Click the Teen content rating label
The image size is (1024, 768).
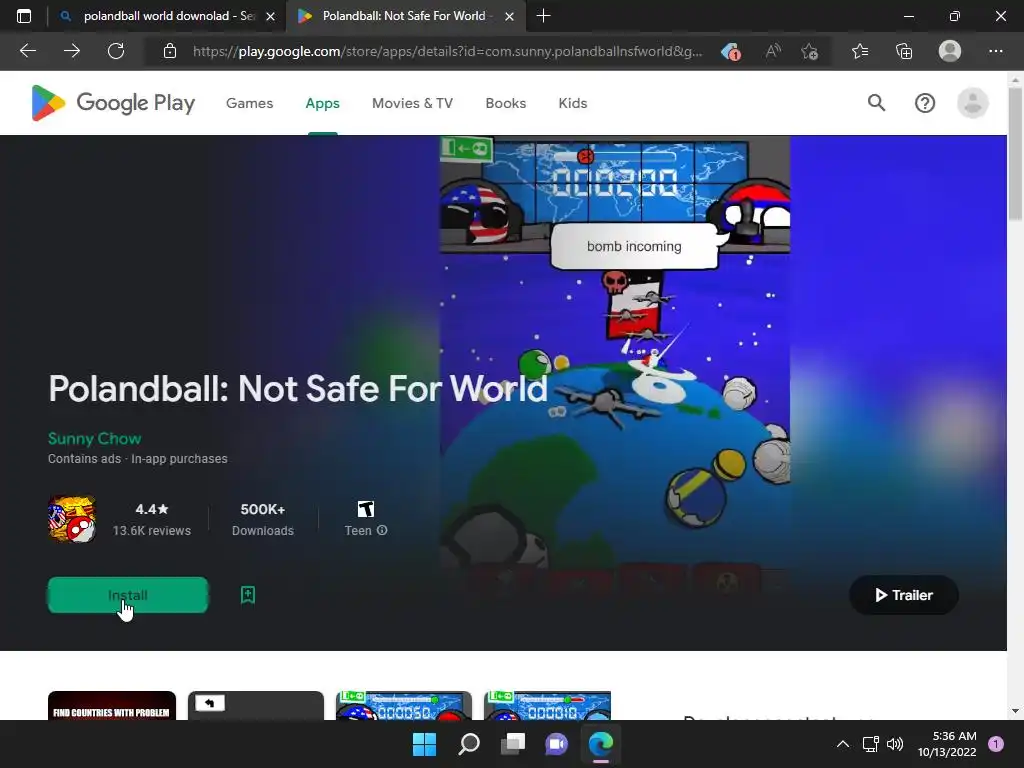(x=358, y=530)
